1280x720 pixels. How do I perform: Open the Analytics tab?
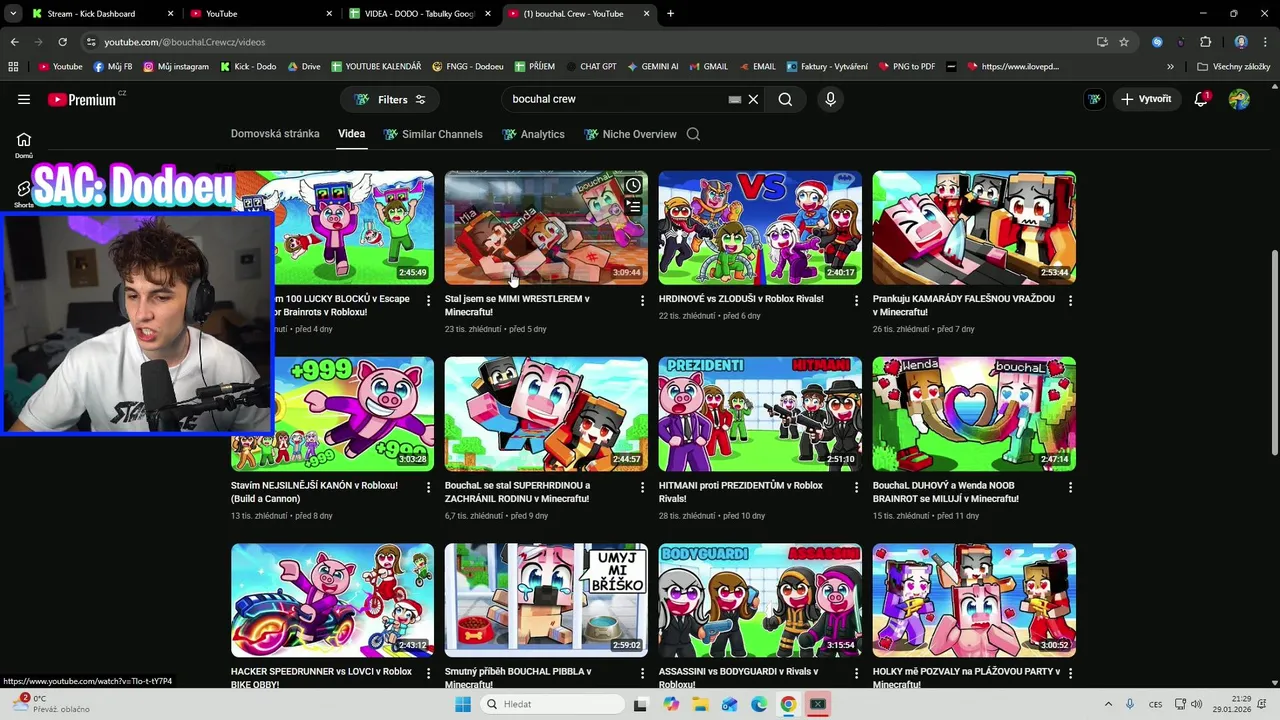coord(533,134)
